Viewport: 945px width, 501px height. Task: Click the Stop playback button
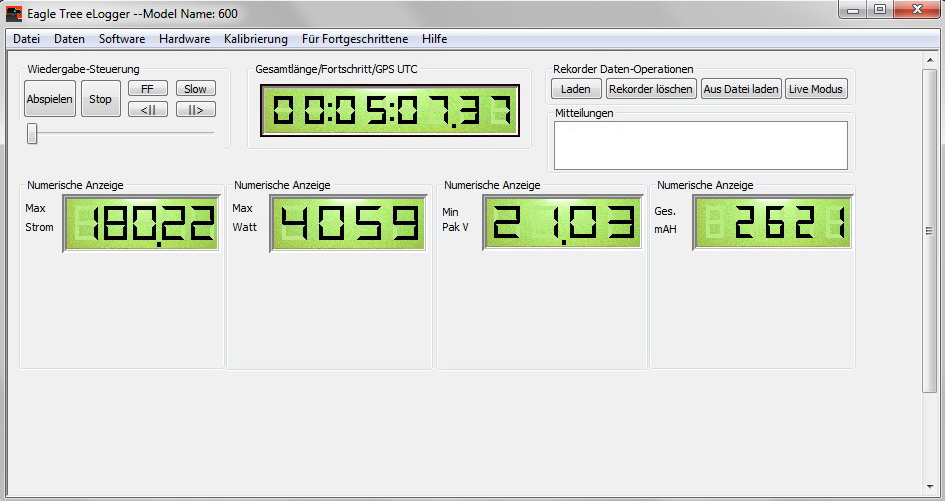coord(101,99)
